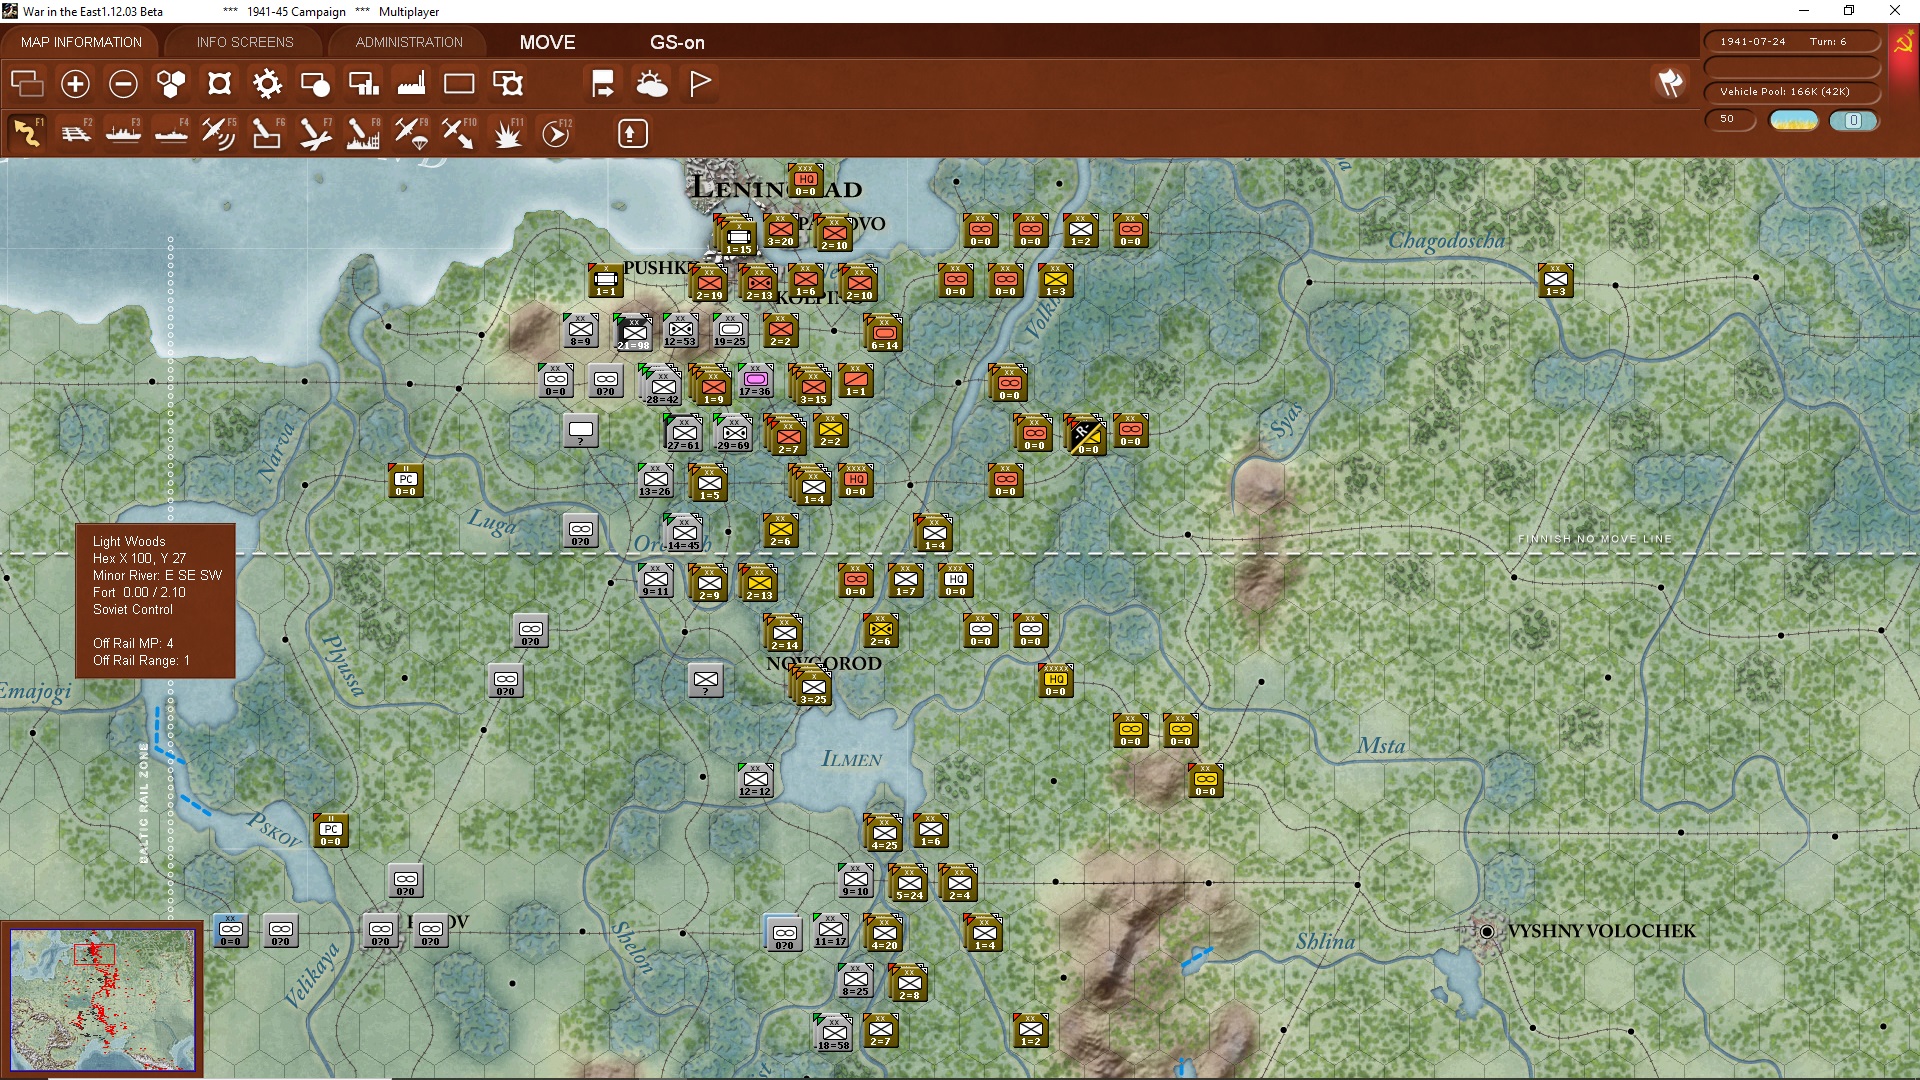The image size is (1920, 1080).
Task: Click the pennant flag icon
Action: [700, 84]
